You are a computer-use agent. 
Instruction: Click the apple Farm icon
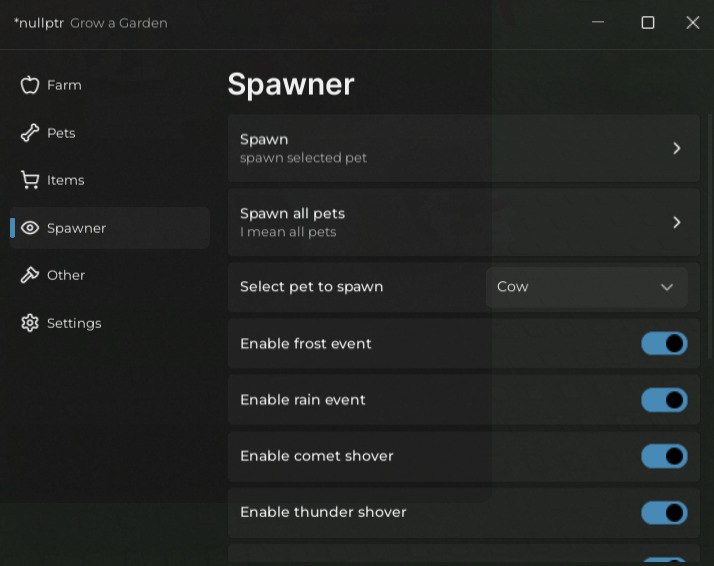click(30, 85)
